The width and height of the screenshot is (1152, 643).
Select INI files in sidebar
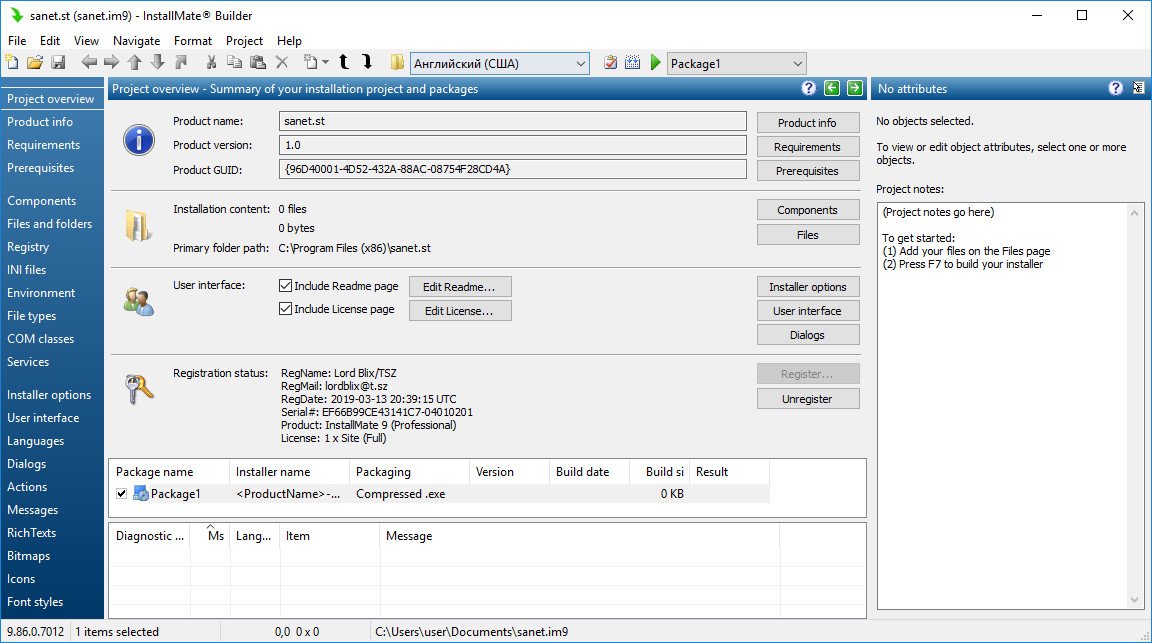(26, 270)
